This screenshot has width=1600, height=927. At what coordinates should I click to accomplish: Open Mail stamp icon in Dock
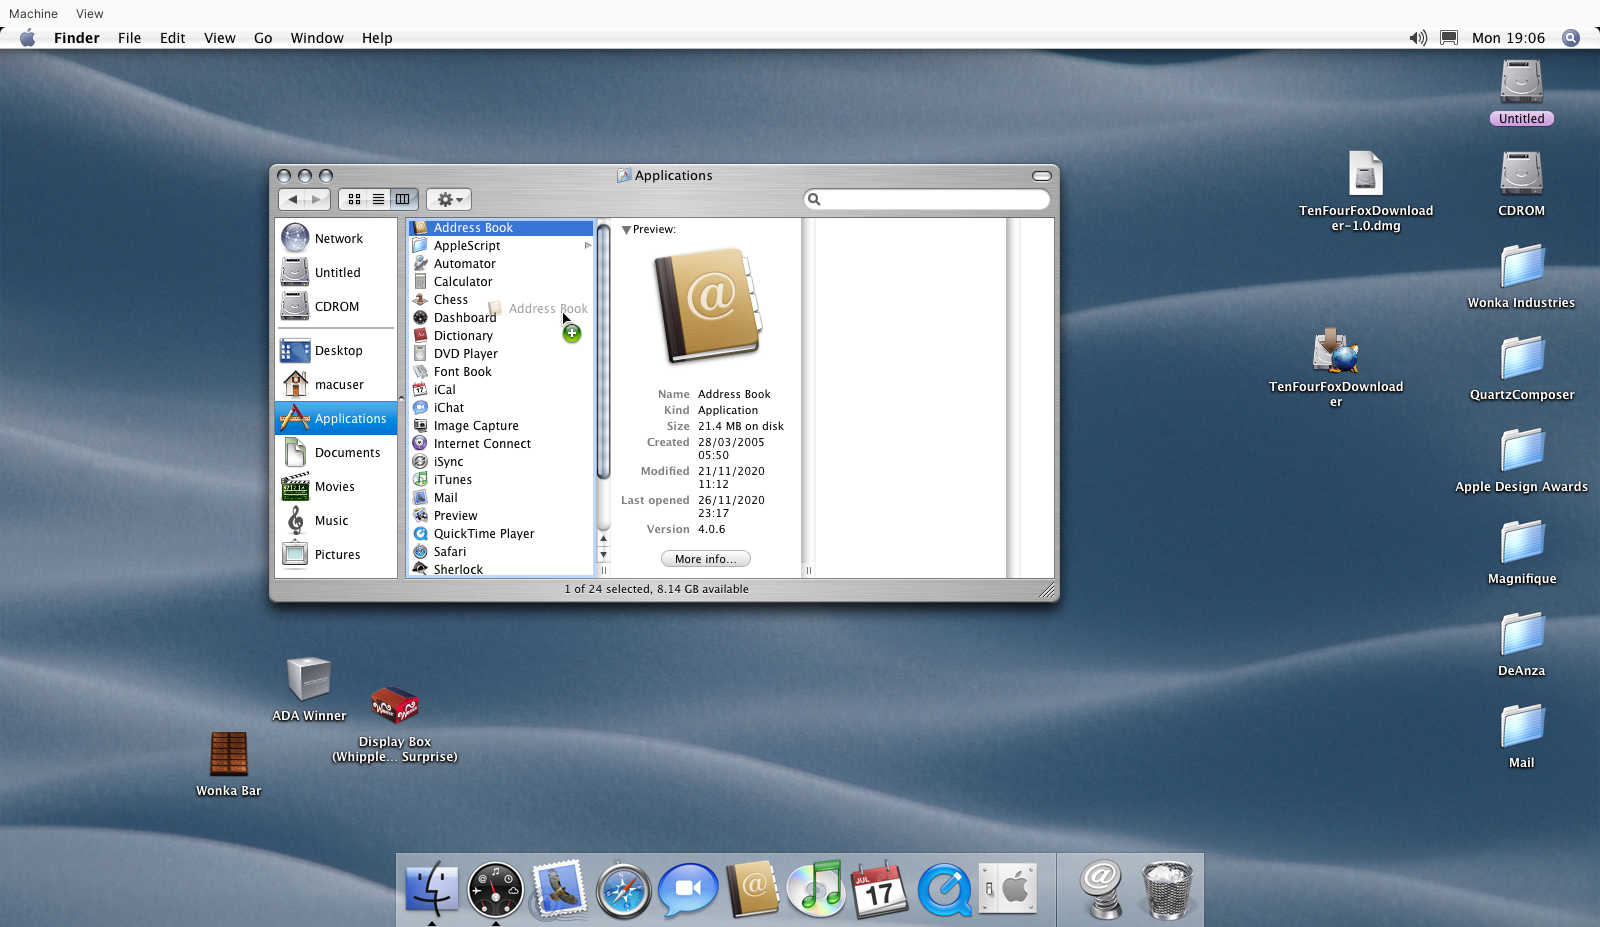pos(559,889)
